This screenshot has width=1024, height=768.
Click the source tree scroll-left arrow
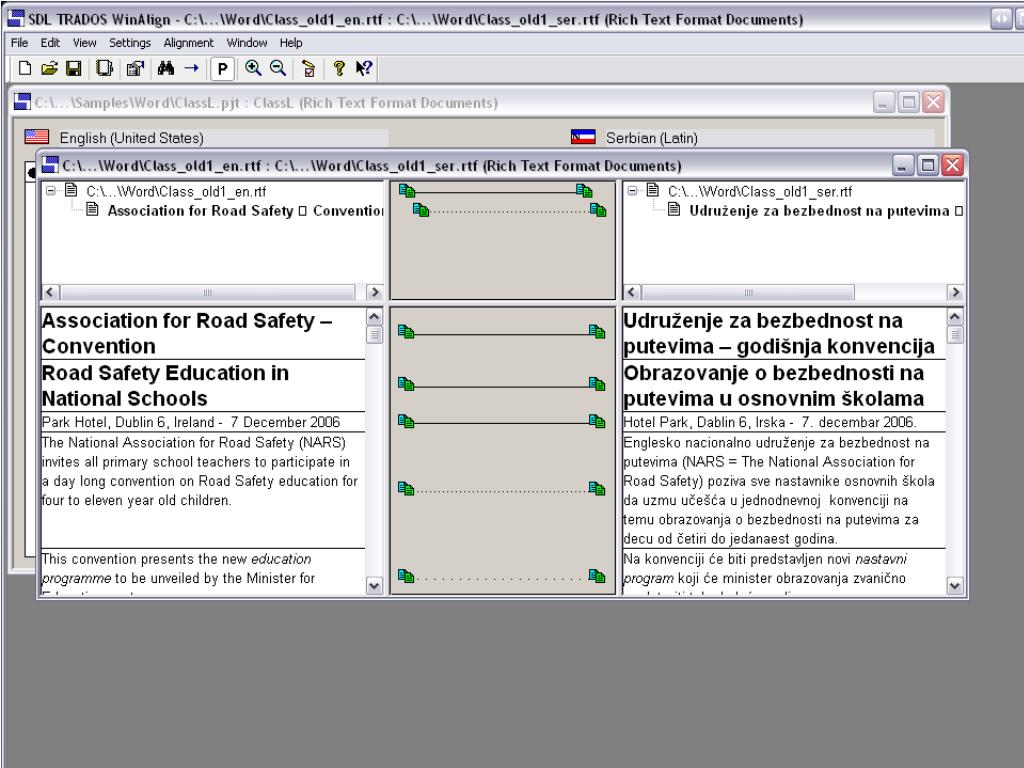point(50,292)
